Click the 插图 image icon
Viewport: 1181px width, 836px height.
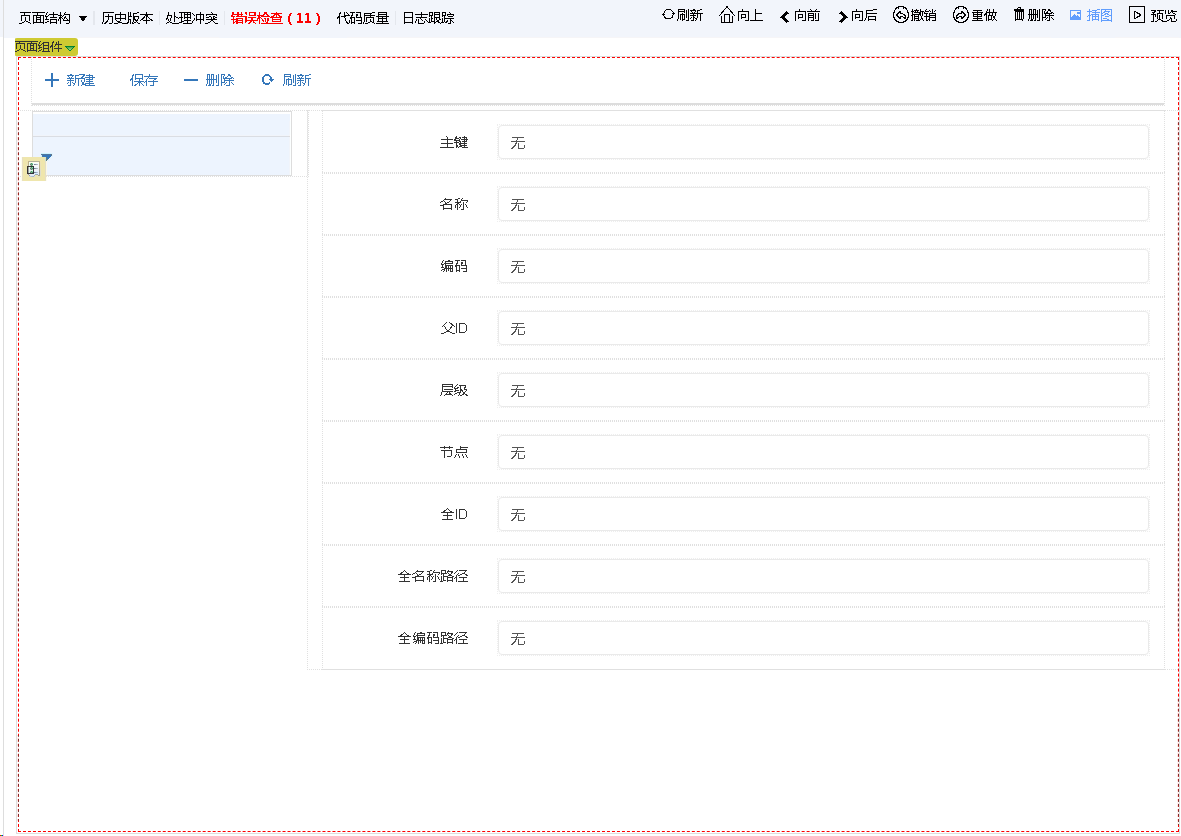click(1076, 15)
